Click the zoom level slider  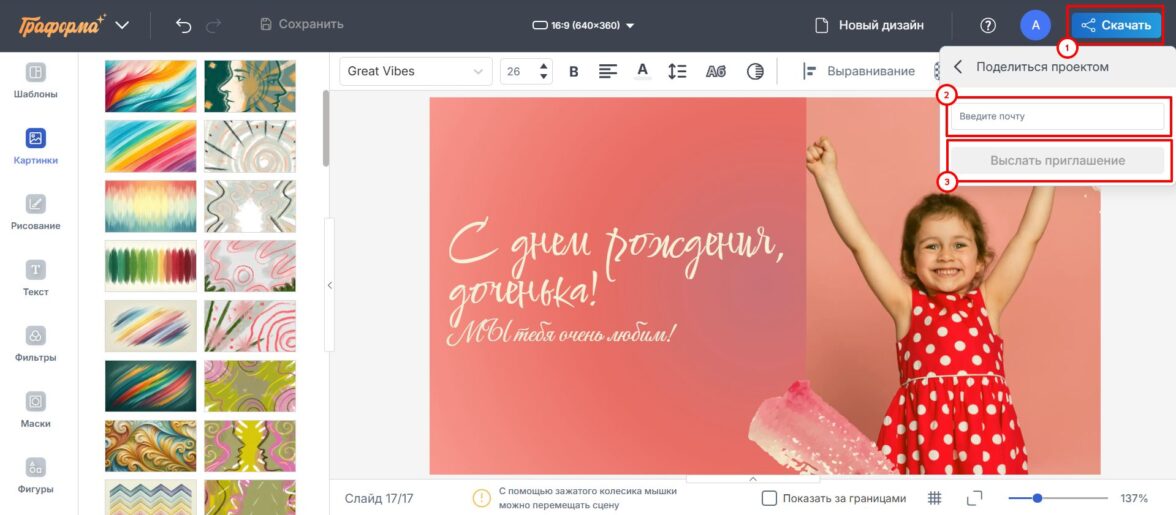1057,498
